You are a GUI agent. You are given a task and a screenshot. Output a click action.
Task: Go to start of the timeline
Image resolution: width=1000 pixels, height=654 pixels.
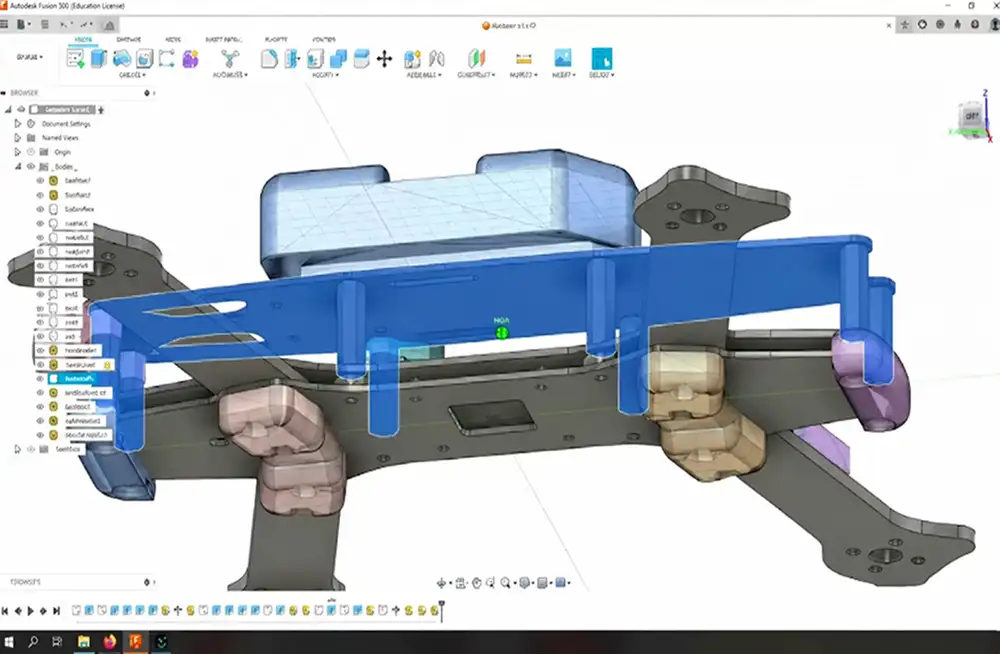5,611
